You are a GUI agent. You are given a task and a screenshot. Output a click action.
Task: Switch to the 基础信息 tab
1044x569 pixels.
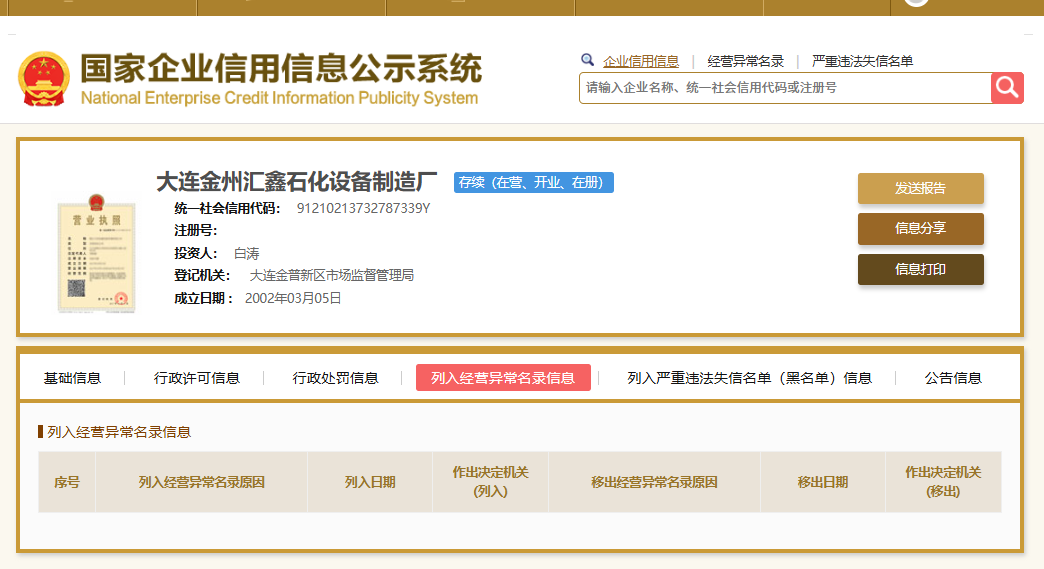pyautogui.click(x=72, y=378)
